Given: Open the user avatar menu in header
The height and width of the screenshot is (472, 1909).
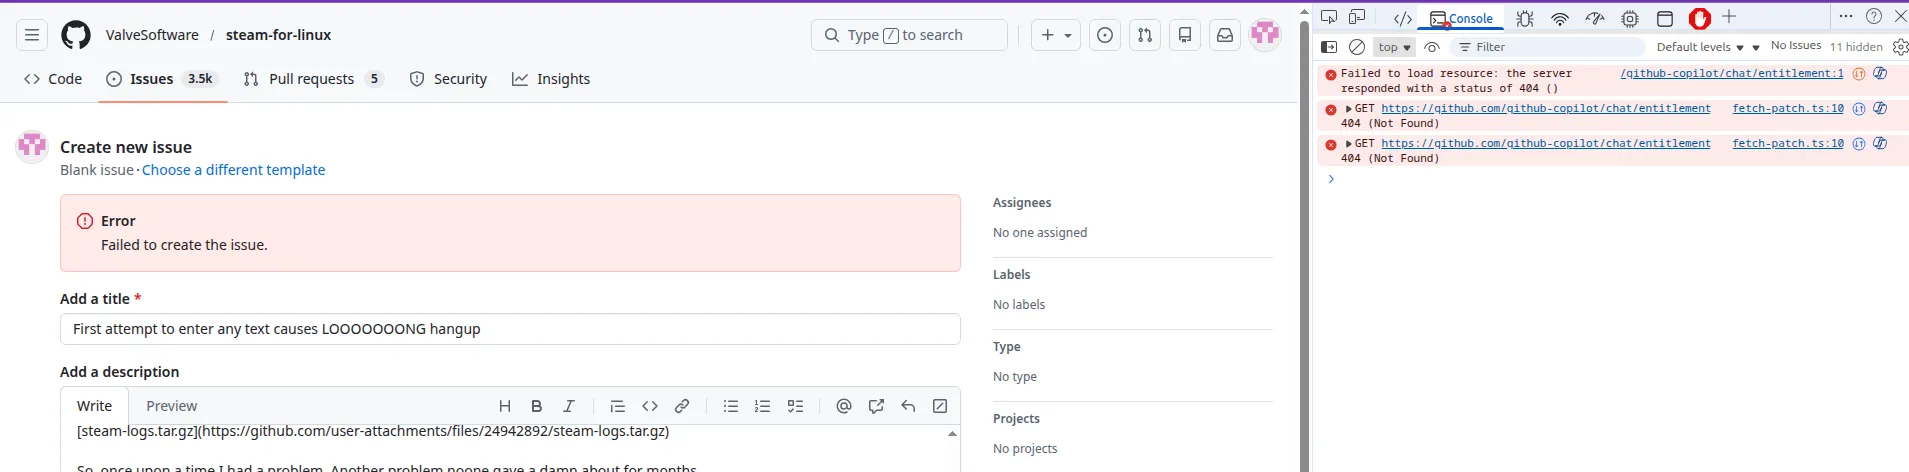Looking at the screenshot, I should (1265, 35).
